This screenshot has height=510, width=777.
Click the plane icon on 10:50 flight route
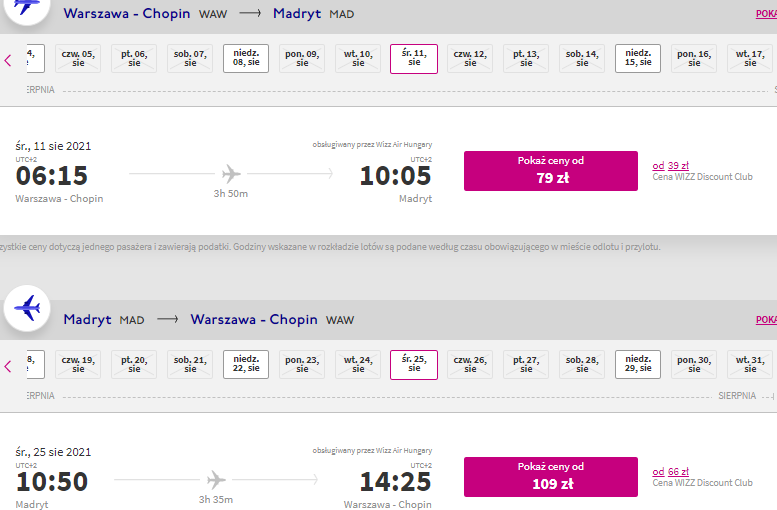tap(216, 480)
